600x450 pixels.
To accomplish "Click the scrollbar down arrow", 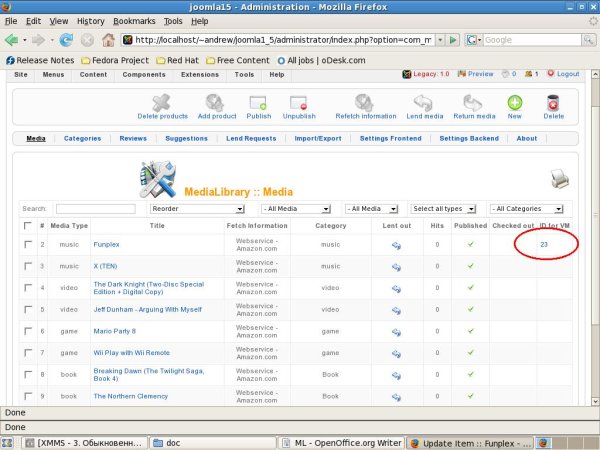I will (x=595, y=401).
